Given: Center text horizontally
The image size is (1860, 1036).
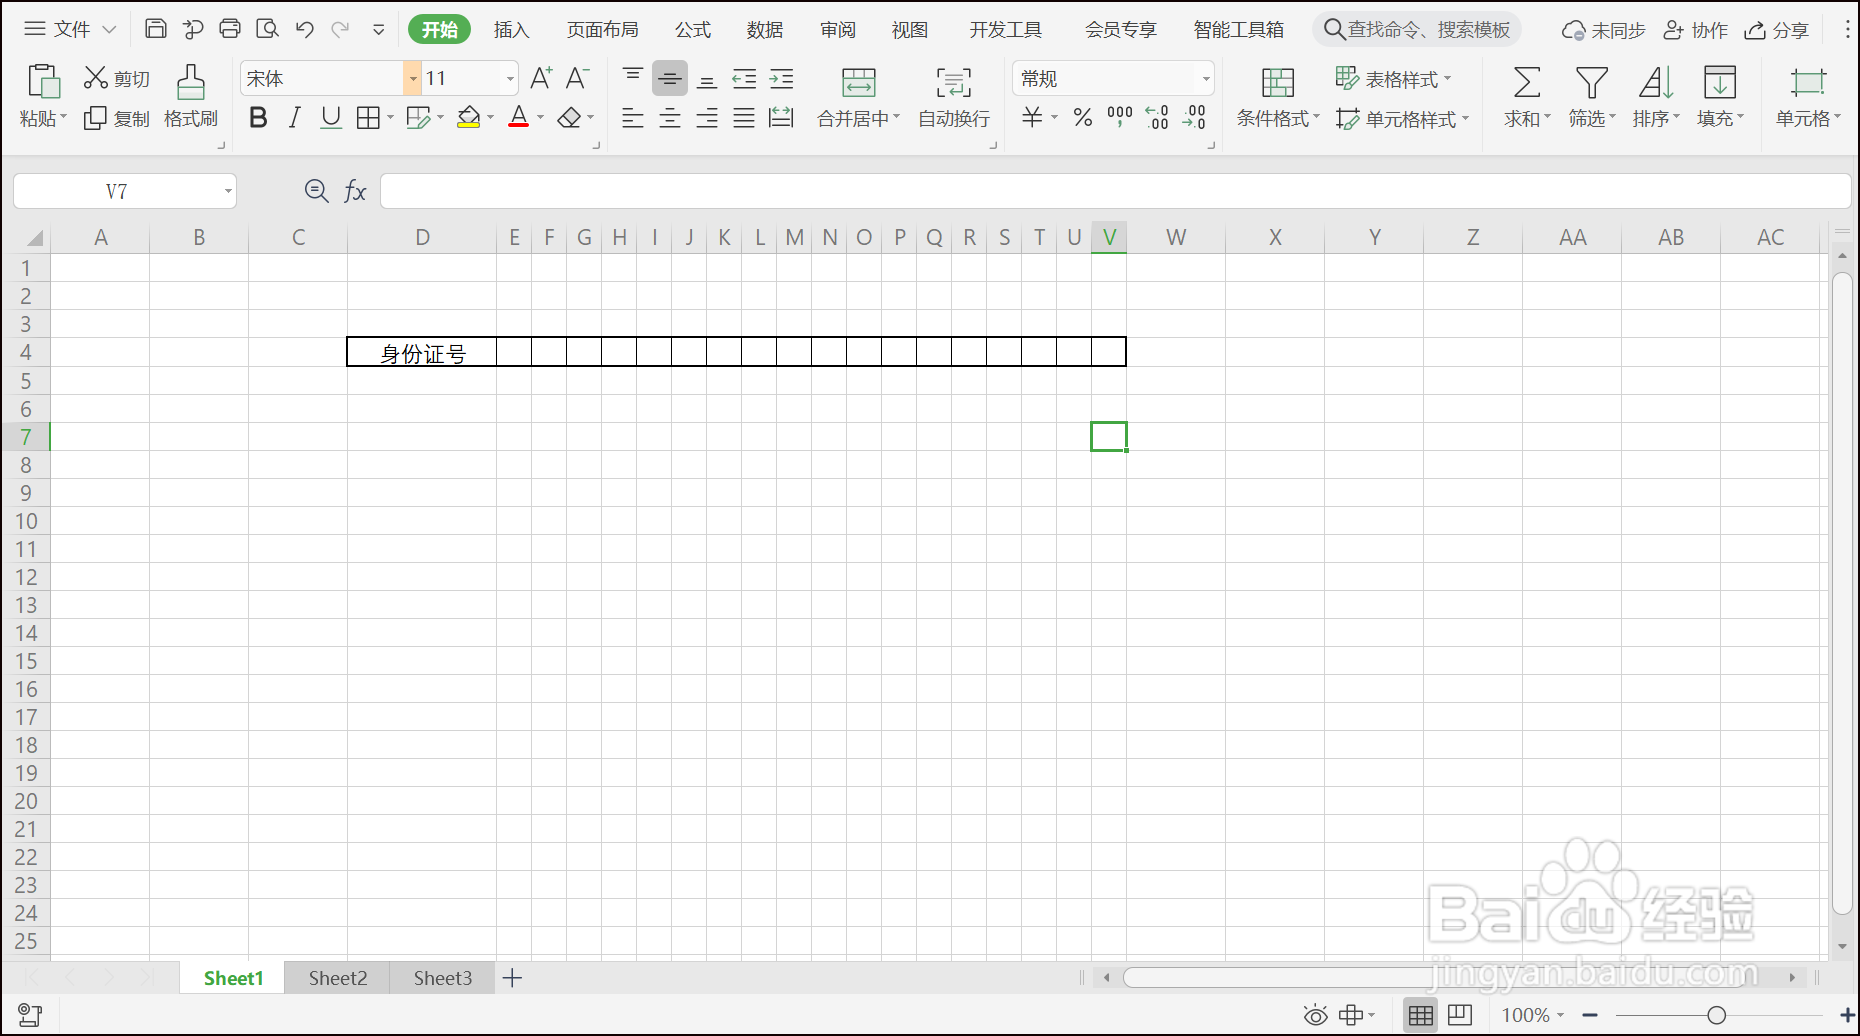Looking at the screenshot, I should pyautogui.click(x=670, y=118).
